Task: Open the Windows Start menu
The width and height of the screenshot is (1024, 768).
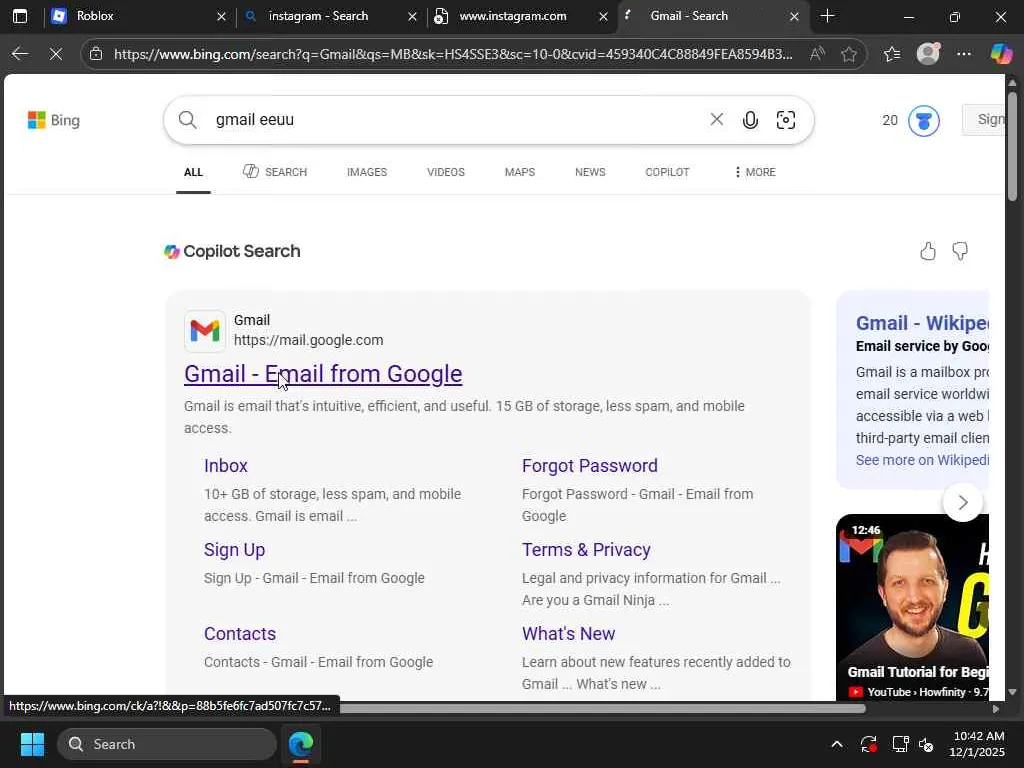Action: (32, 744)
